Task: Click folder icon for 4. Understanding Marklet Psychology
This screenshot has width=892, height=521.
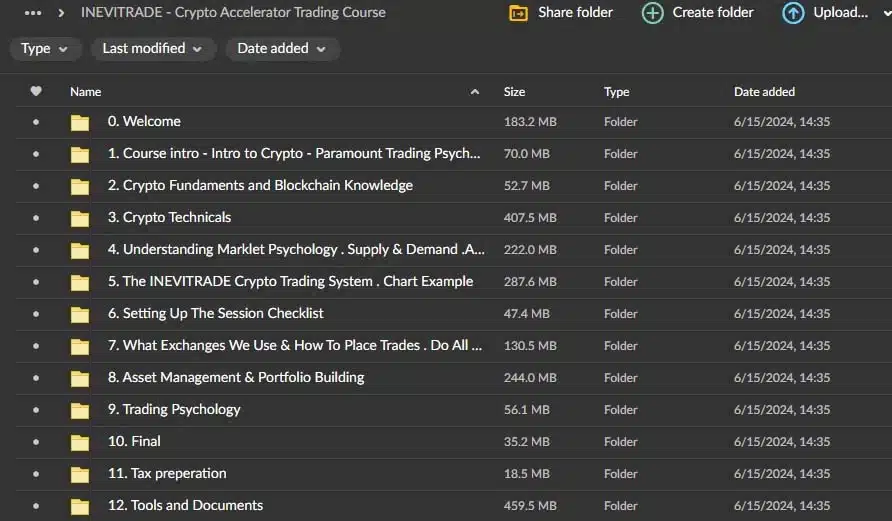Action: 80,250
